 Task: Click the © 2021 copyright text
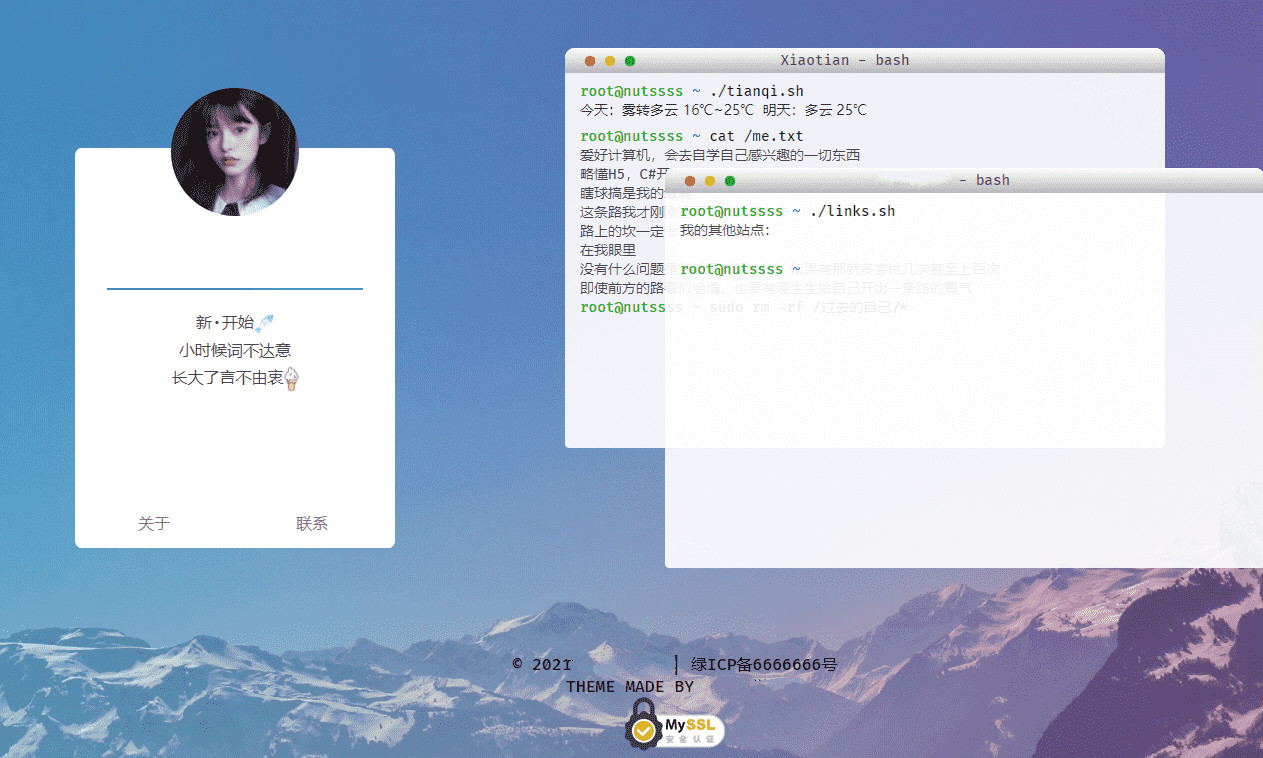point(542,664)
